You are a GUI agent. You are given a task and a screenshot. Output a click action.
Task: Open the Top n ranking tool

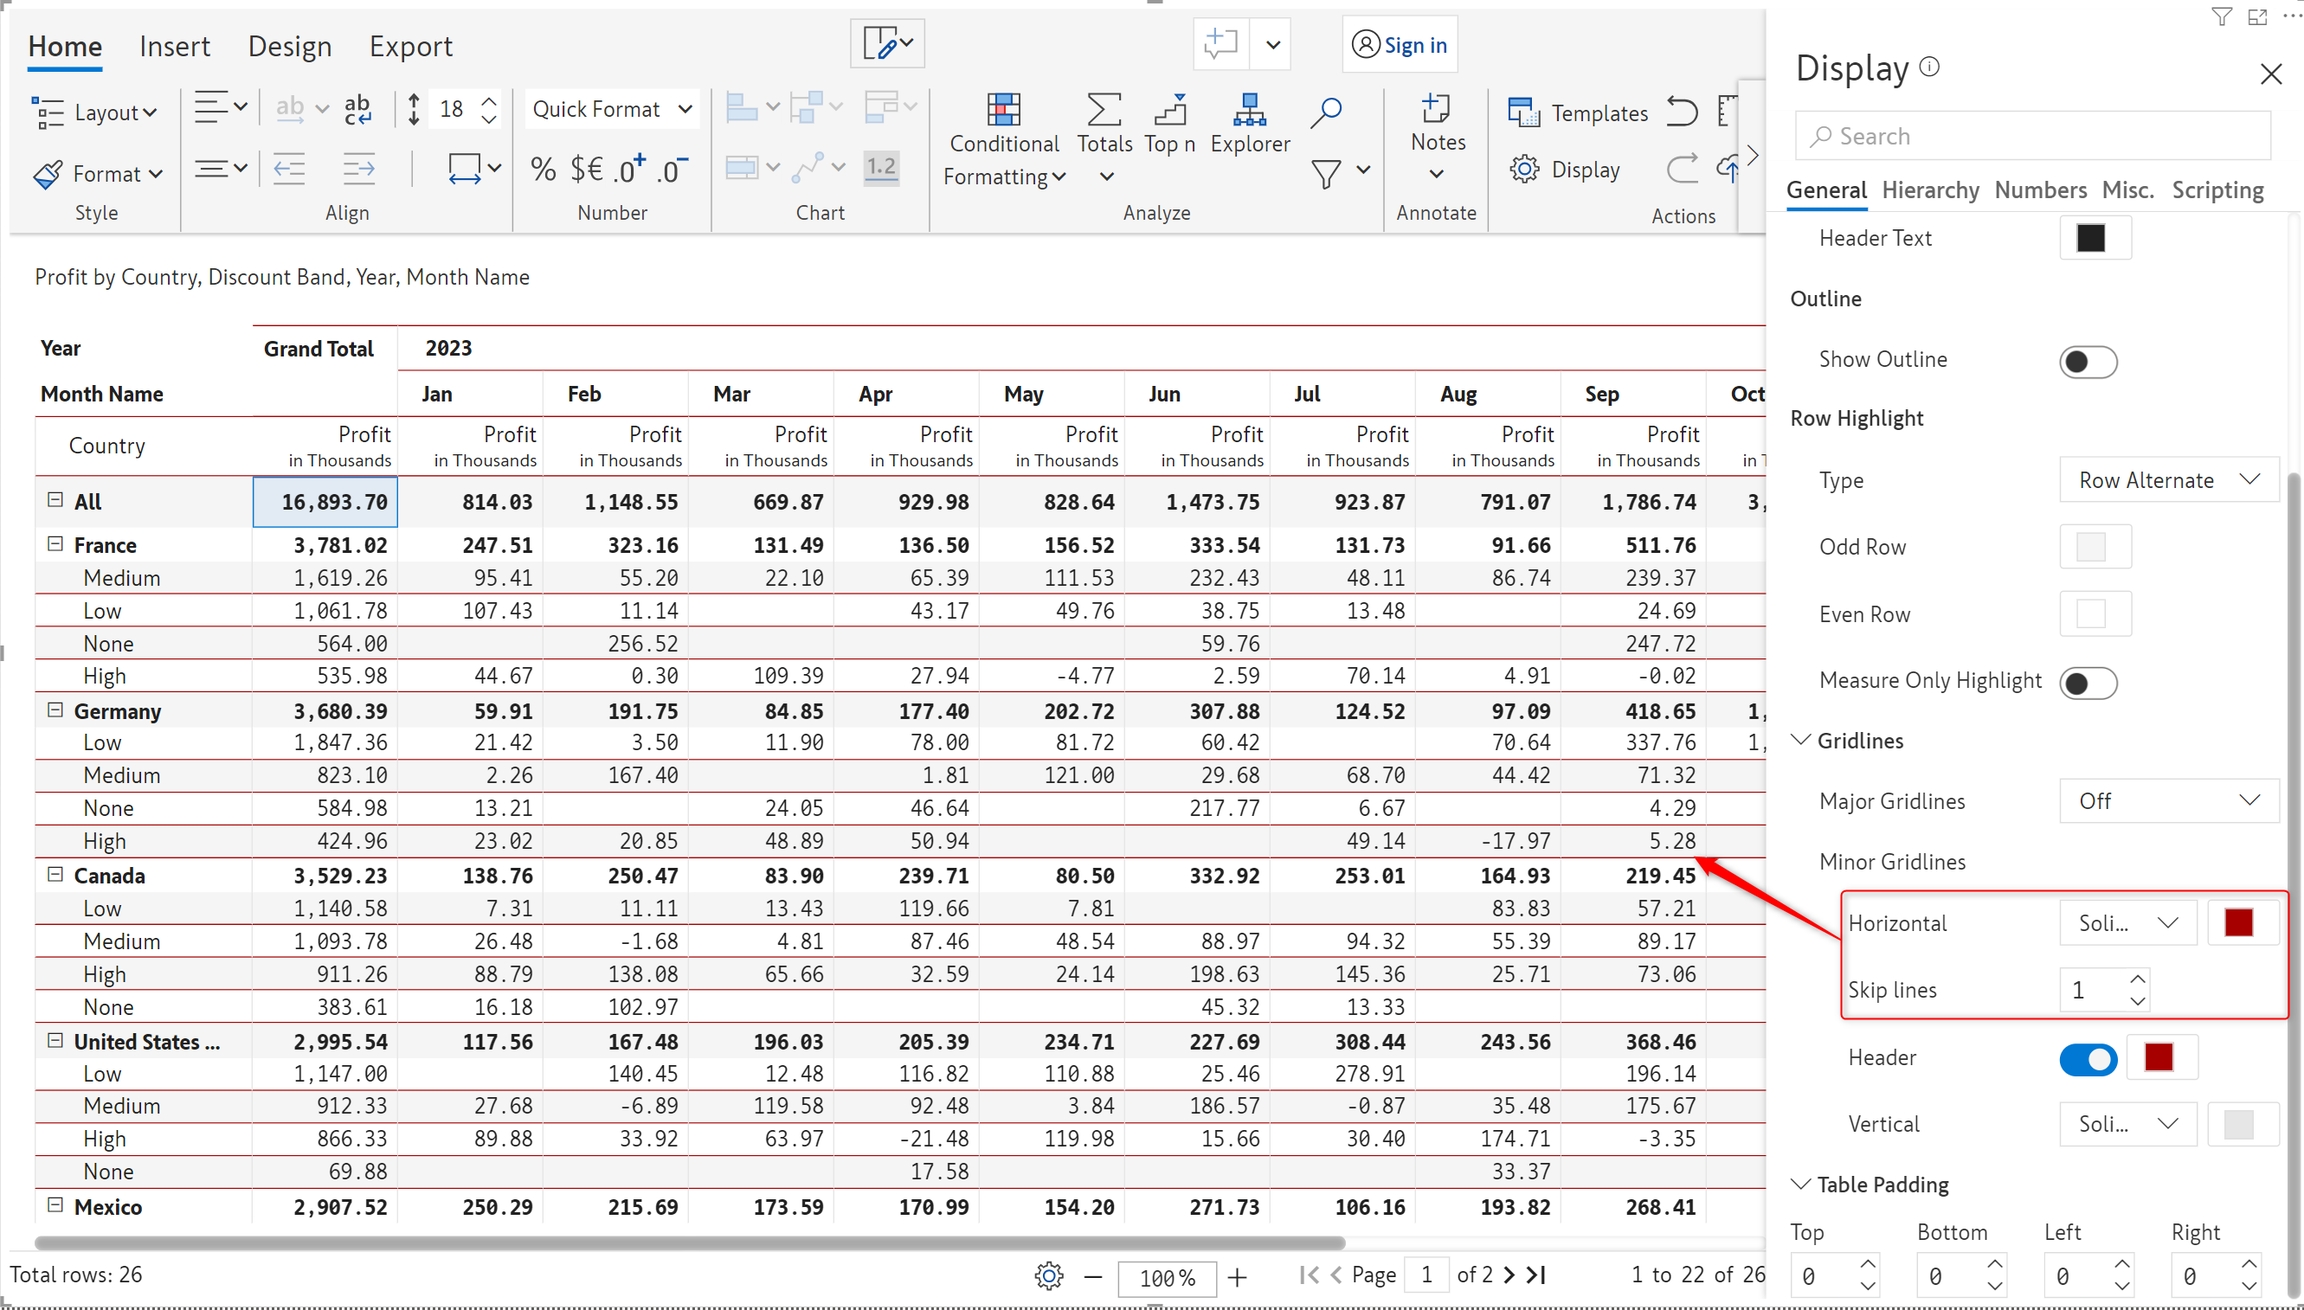(1169, 110)
